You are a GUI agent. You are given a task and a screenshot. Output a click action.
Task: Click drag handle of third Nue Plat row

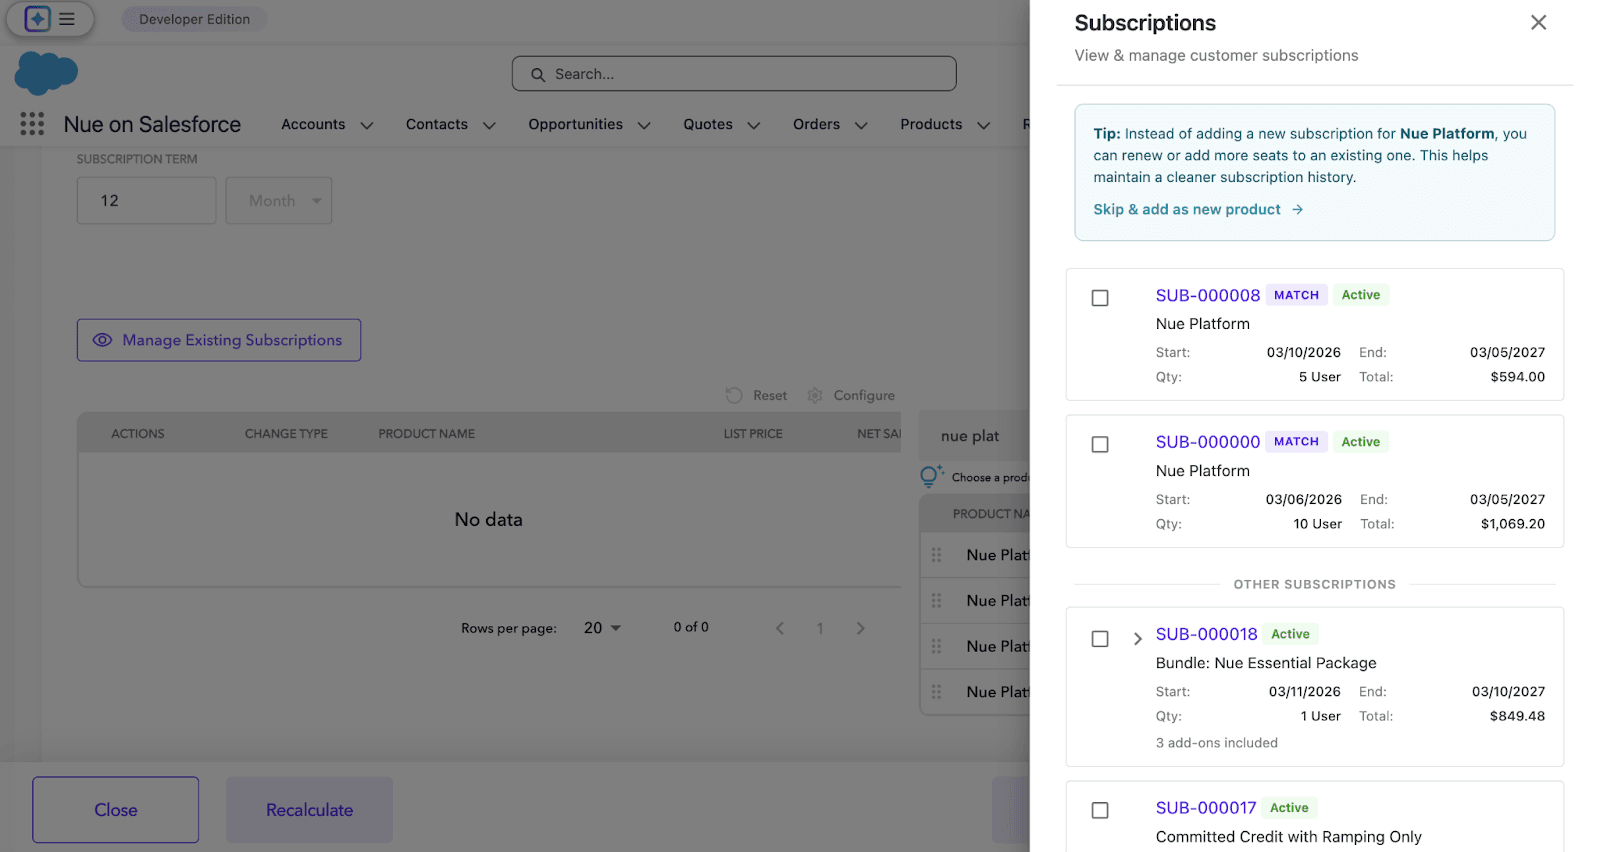tap(937, 646)
